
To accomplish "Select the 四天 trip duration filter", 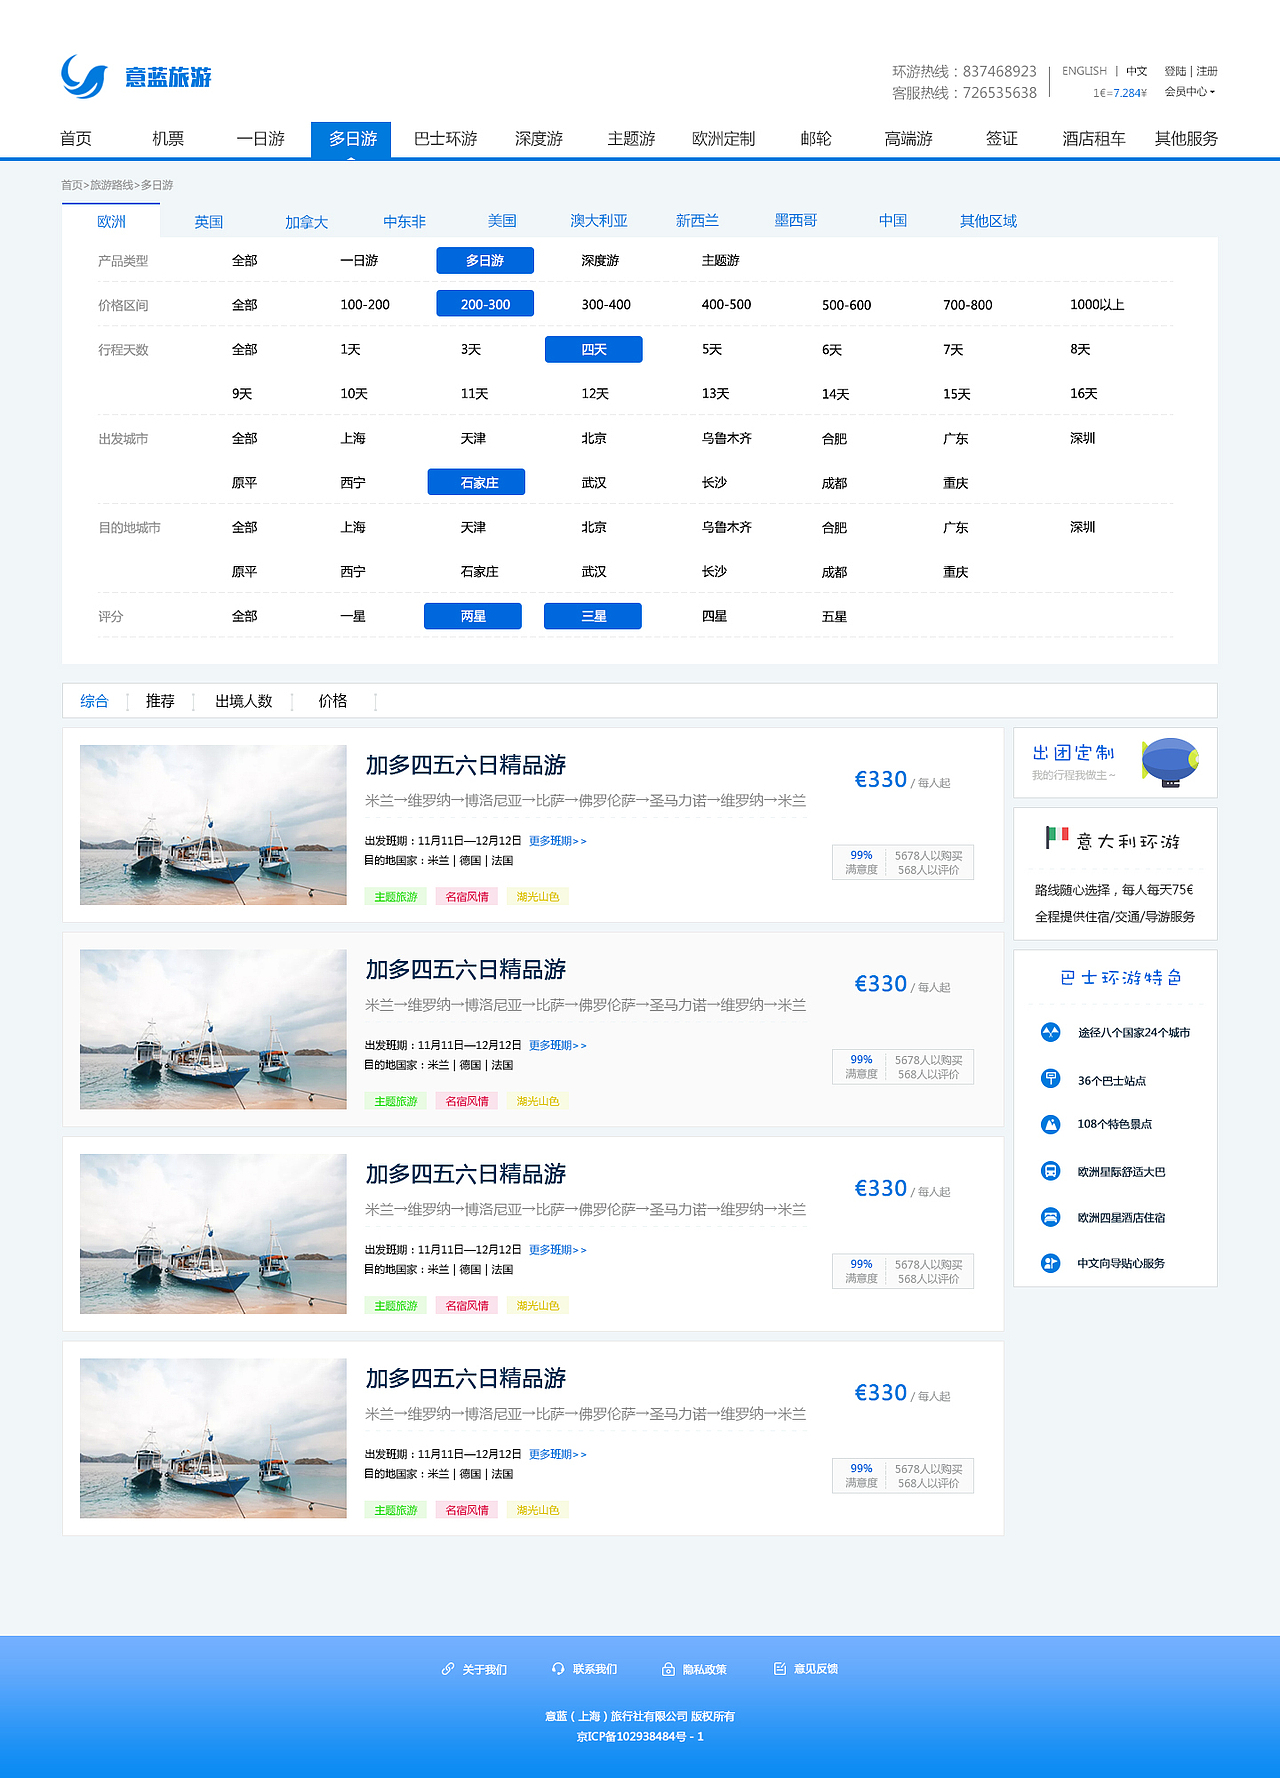I will pyautogui.click(x=594, y=349).
